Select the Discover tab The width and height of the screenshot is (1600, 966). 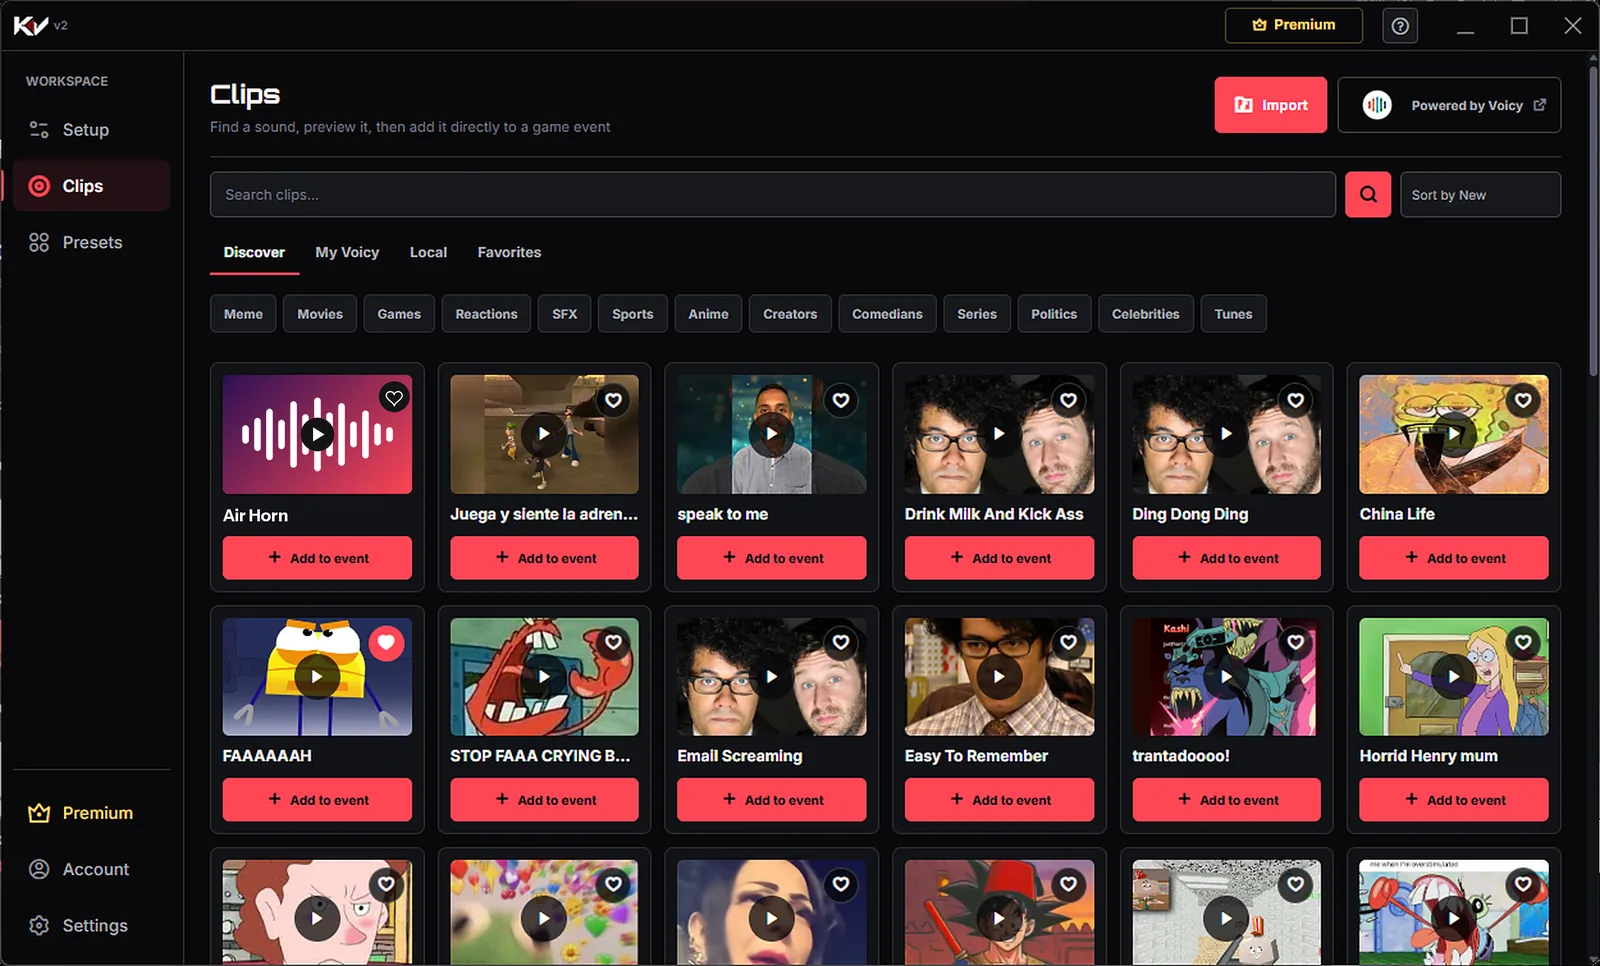[254, 253]
